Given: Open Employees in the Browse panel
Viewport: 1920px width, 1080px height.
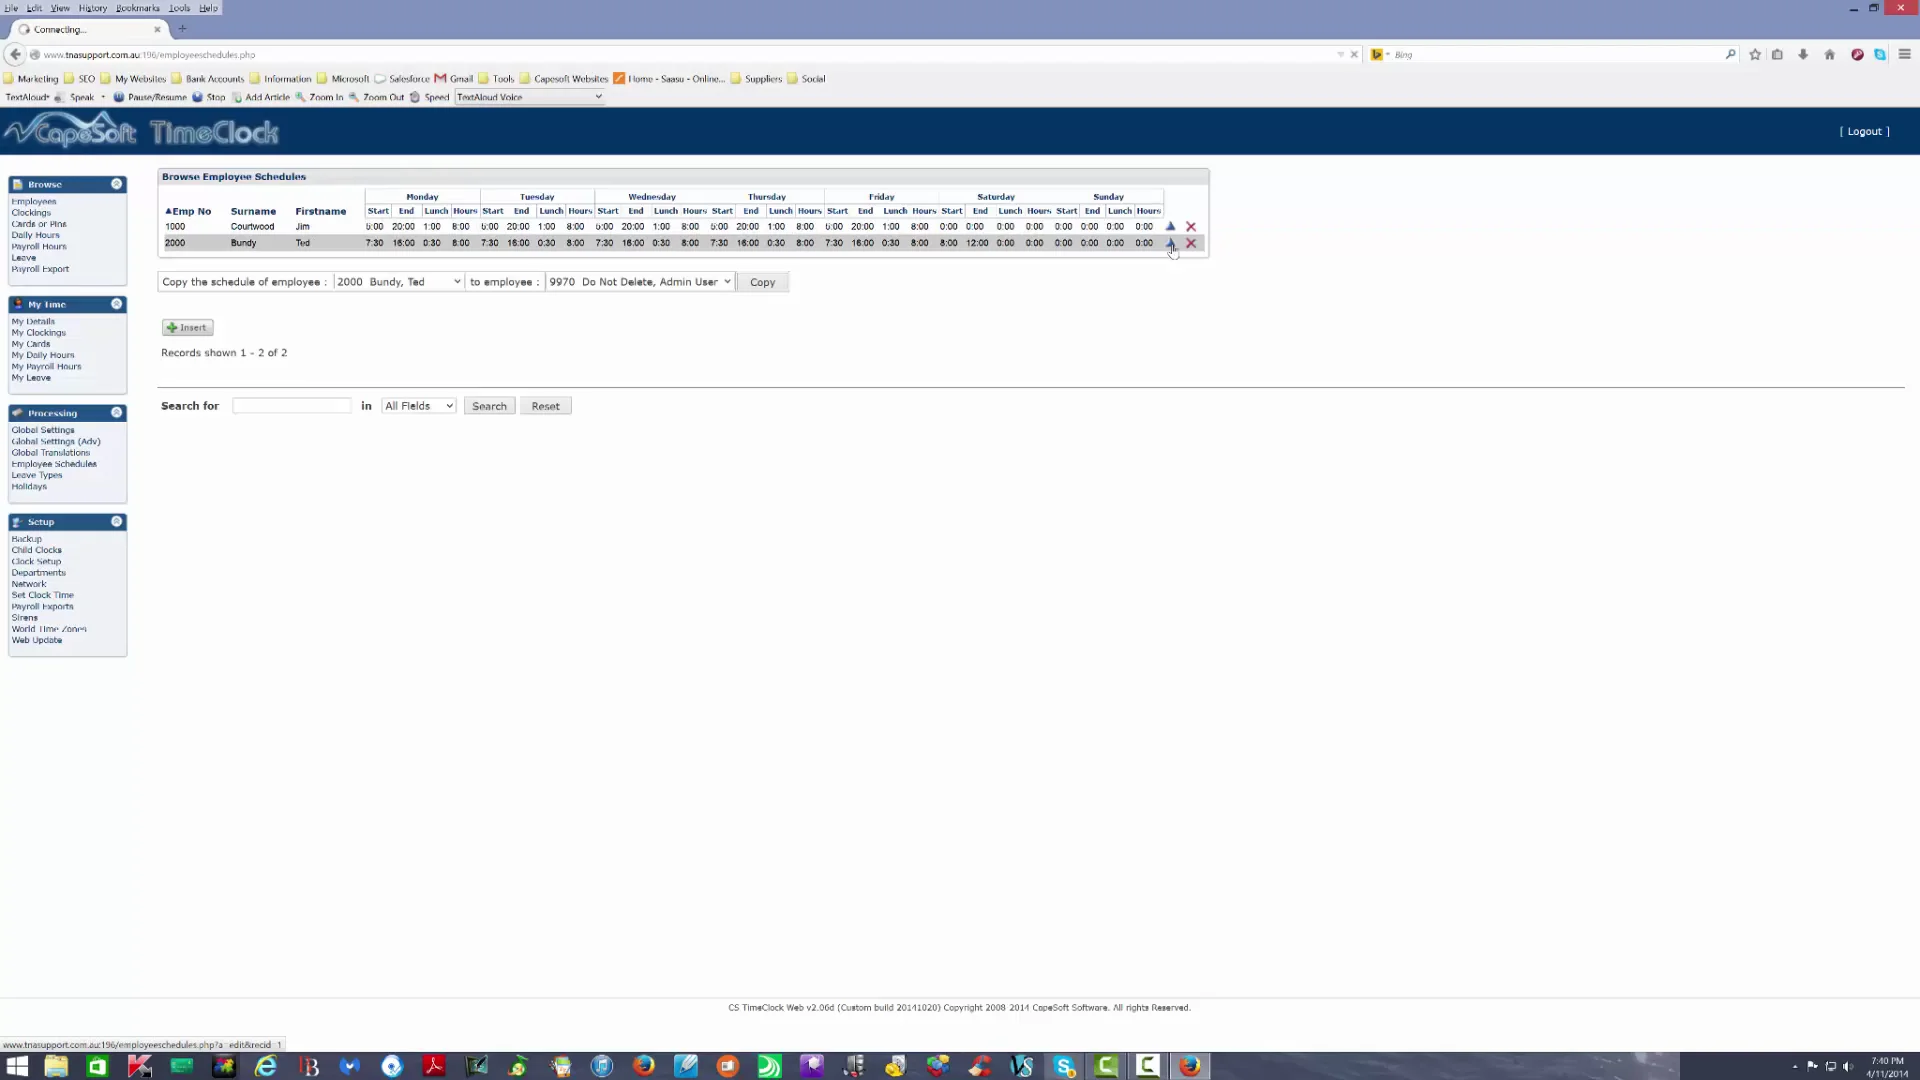Looking at the screenshot, I should point(34,202).
